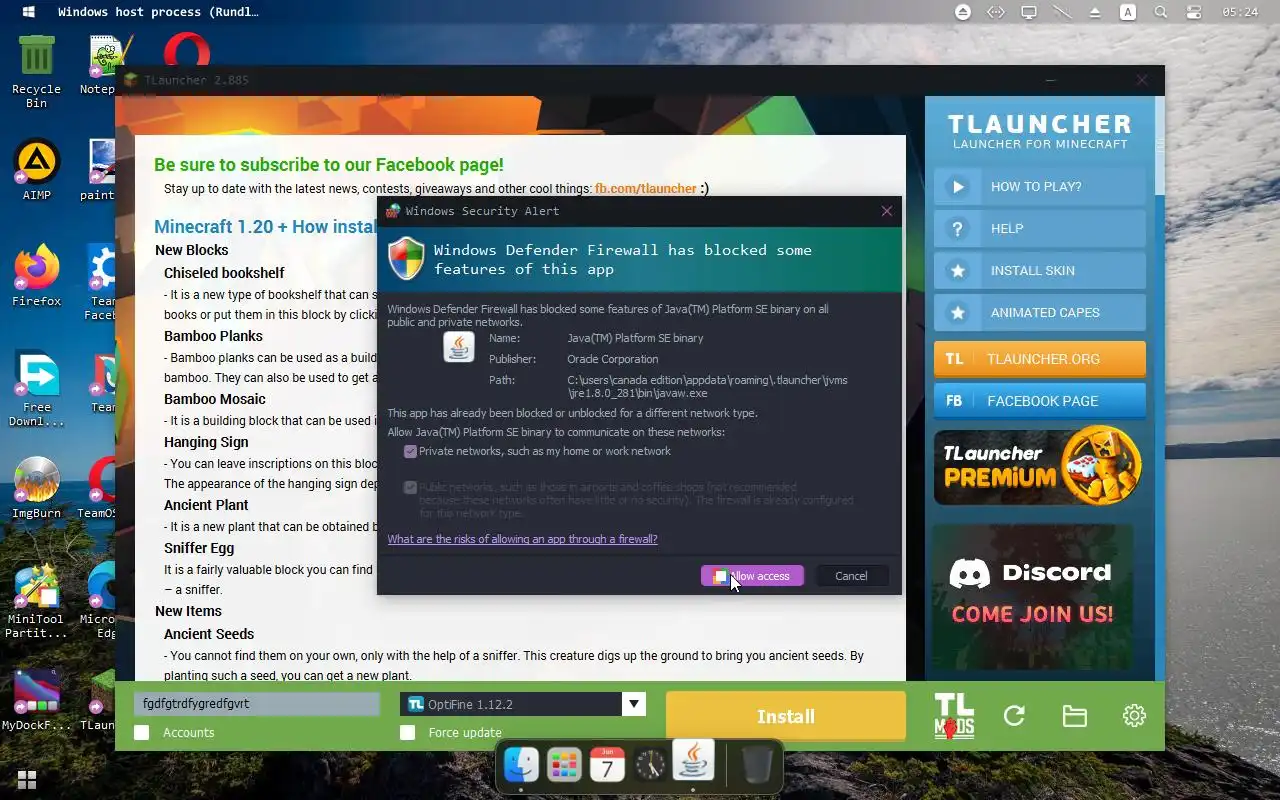Open the TL Mods icon
Image resolution: width=1280 pixels, height=800 pixels.
point(954,716)
